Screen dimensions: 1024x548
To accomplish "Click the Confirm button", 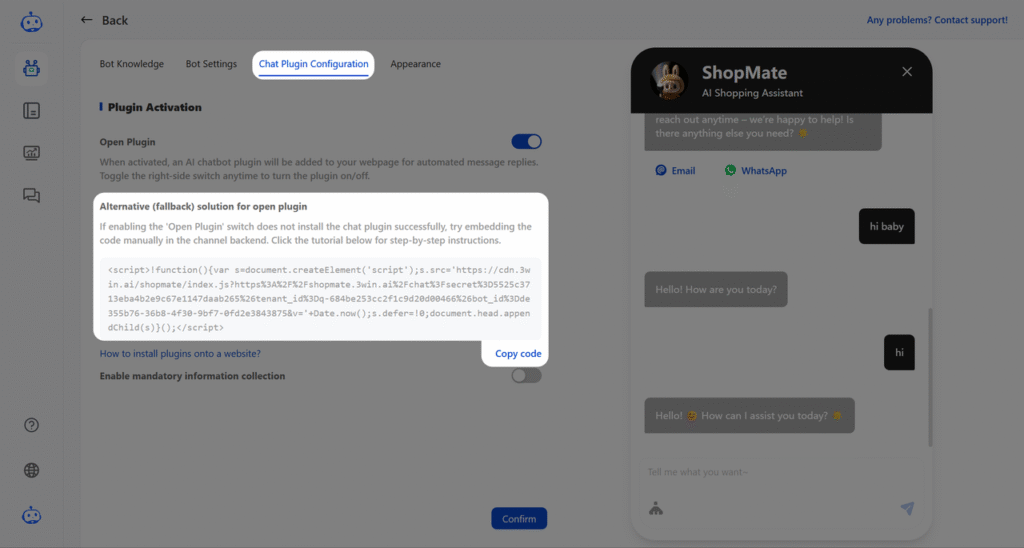I will pos(519,519).
